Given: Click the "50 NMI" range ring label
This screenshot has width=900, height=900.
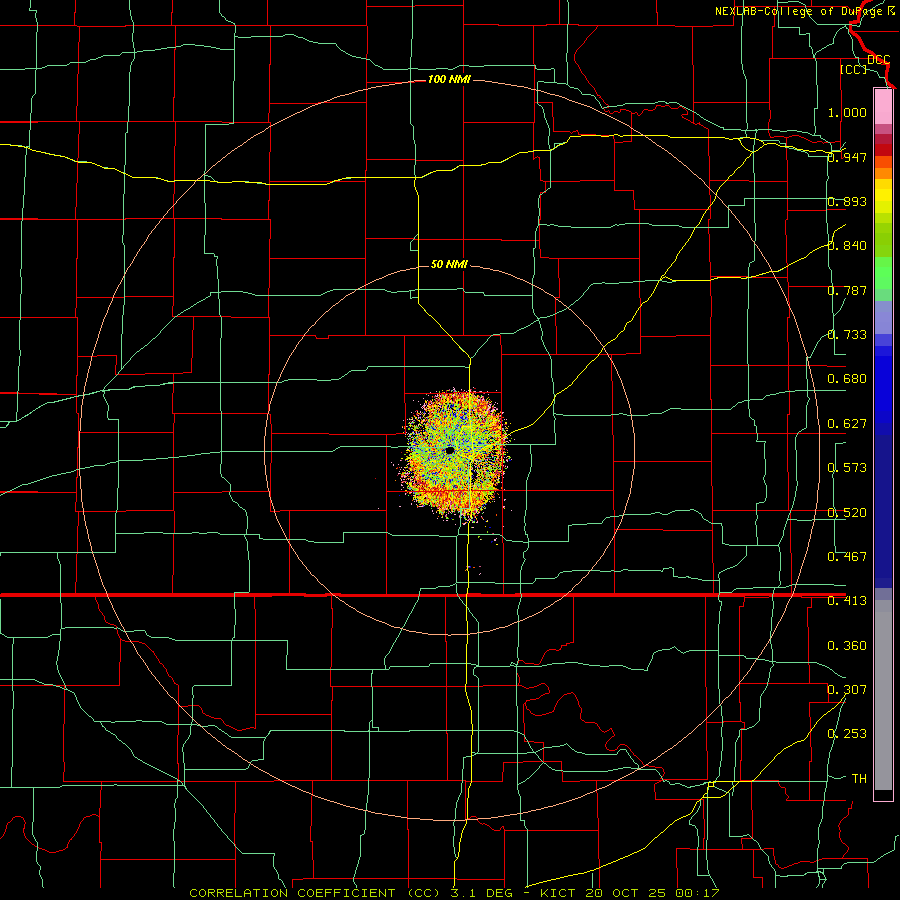Looking at the screenshot, I should (449, 264).
